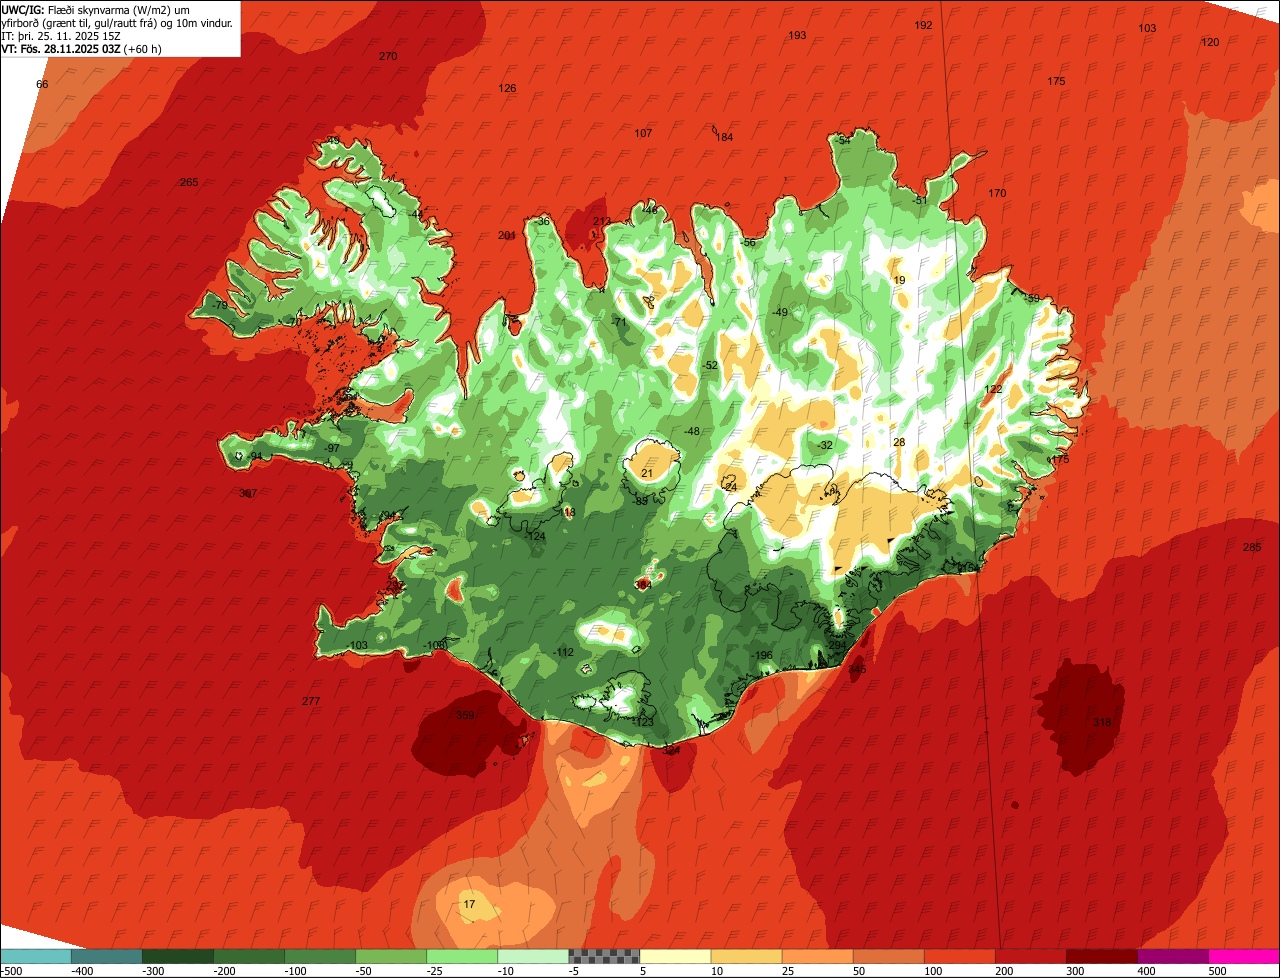The width and height of the screenshot is (1280, 978).
Task: Select the orange legend swatch between 25 and 50
Action: click(x=816, y=956)
